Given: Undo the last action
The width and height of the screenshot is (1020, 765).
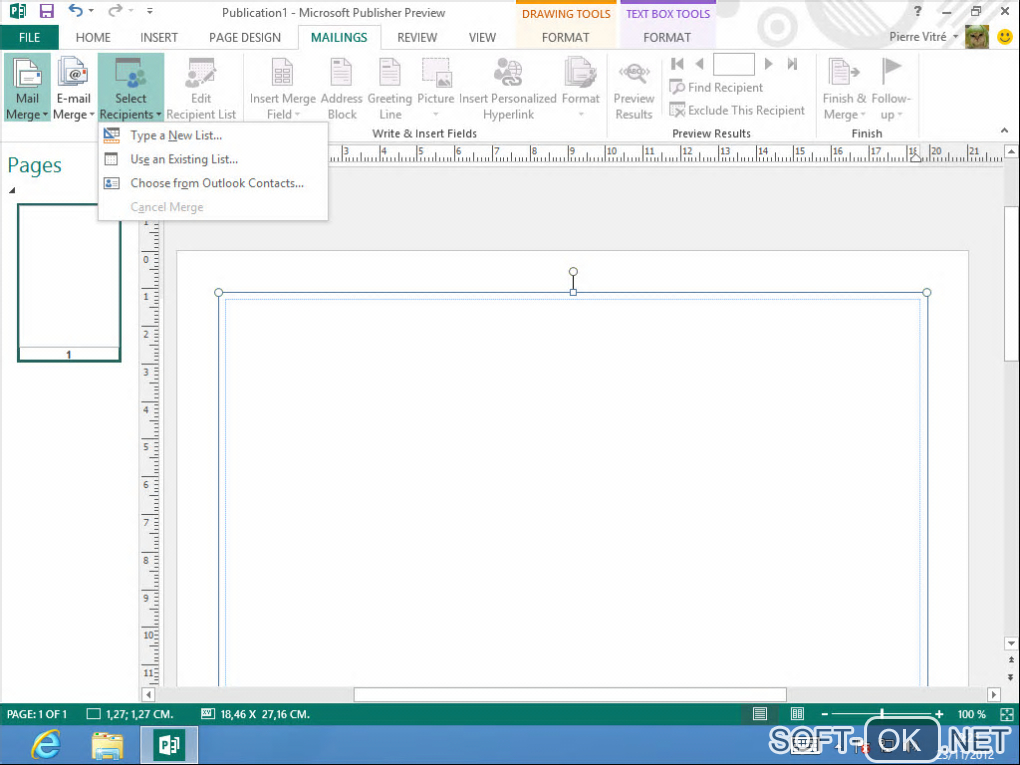Looking at the screenshot, I should 75,11.
